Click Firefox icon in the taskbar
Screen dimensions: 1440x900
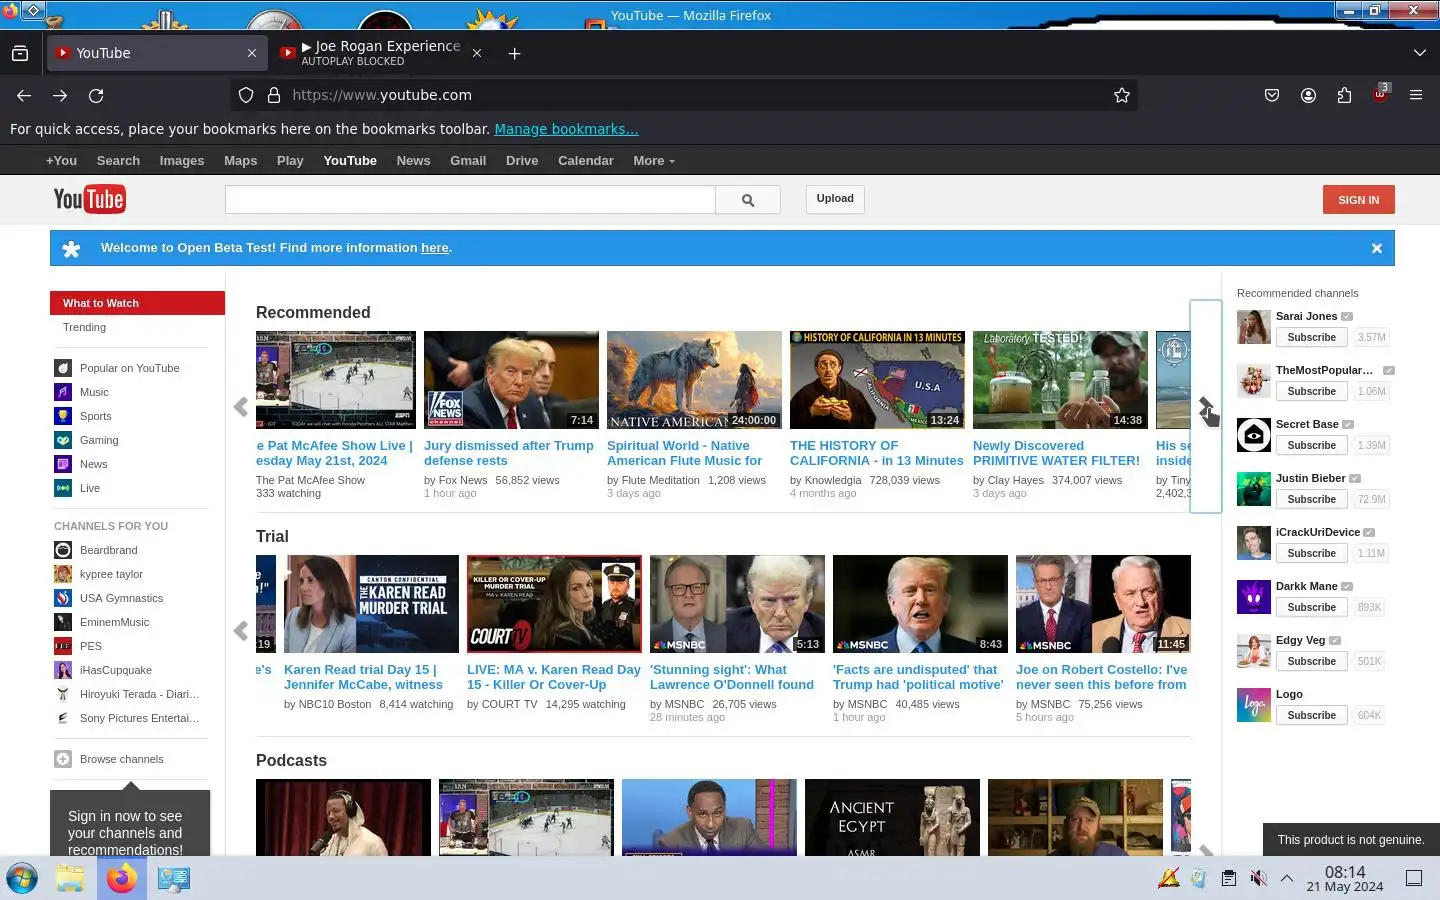pos(122,878)
